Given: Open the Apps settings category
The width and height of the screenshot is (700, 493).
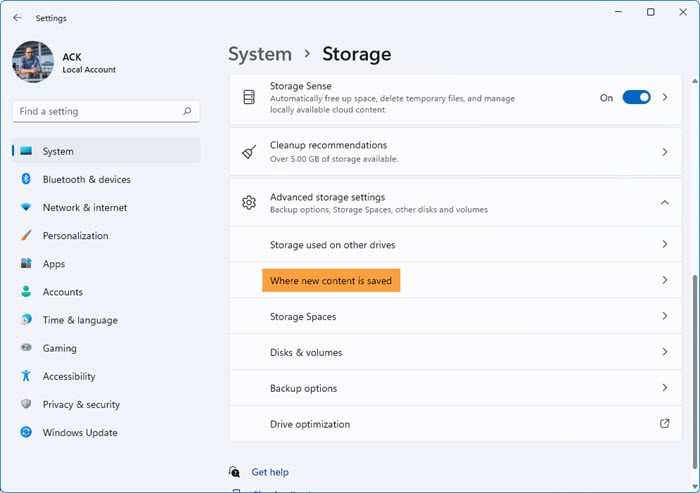Looking at the screenshot, I should point(53,264).
